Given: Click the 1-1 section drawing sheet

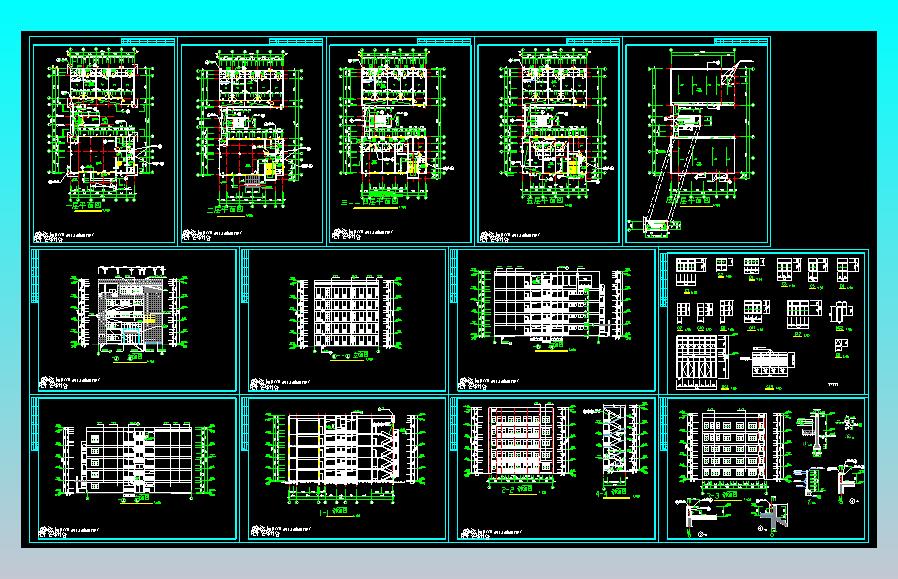Looking at the screenshot, I should click(x=346, y=469).
